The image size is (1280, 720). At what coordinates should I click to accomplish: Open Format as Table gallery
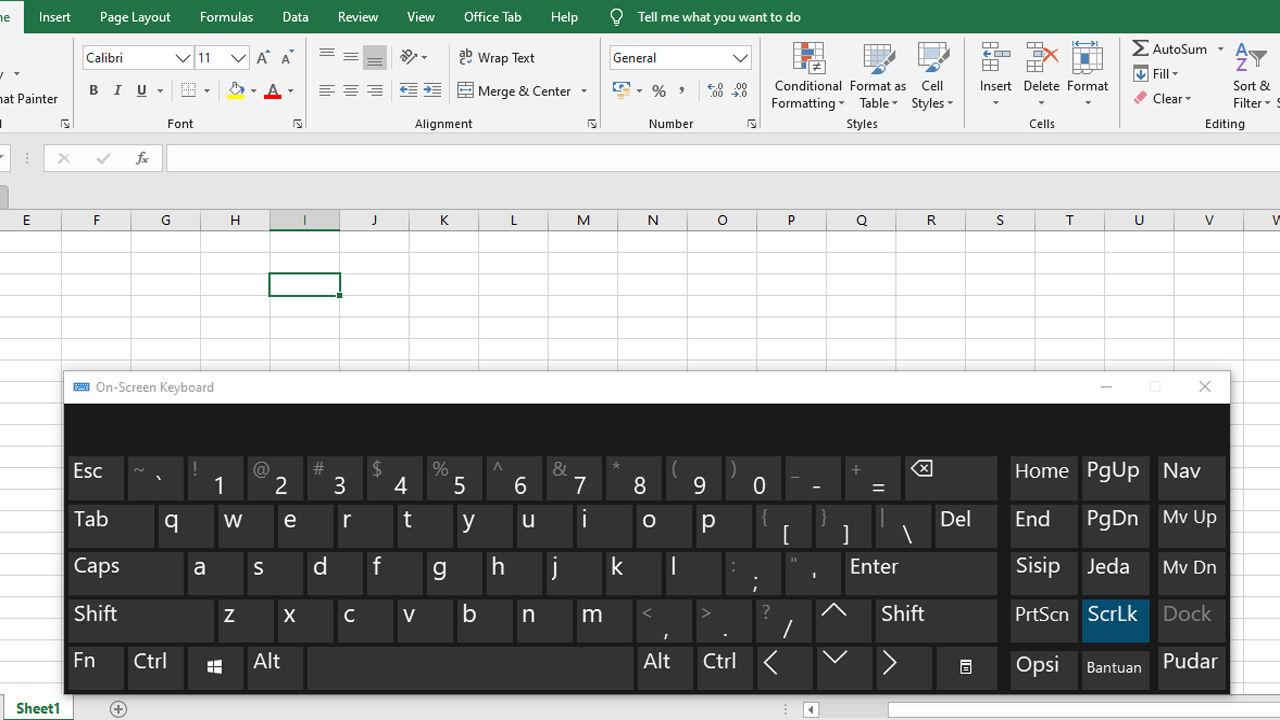pyautogui.click(x=878, y=76)
